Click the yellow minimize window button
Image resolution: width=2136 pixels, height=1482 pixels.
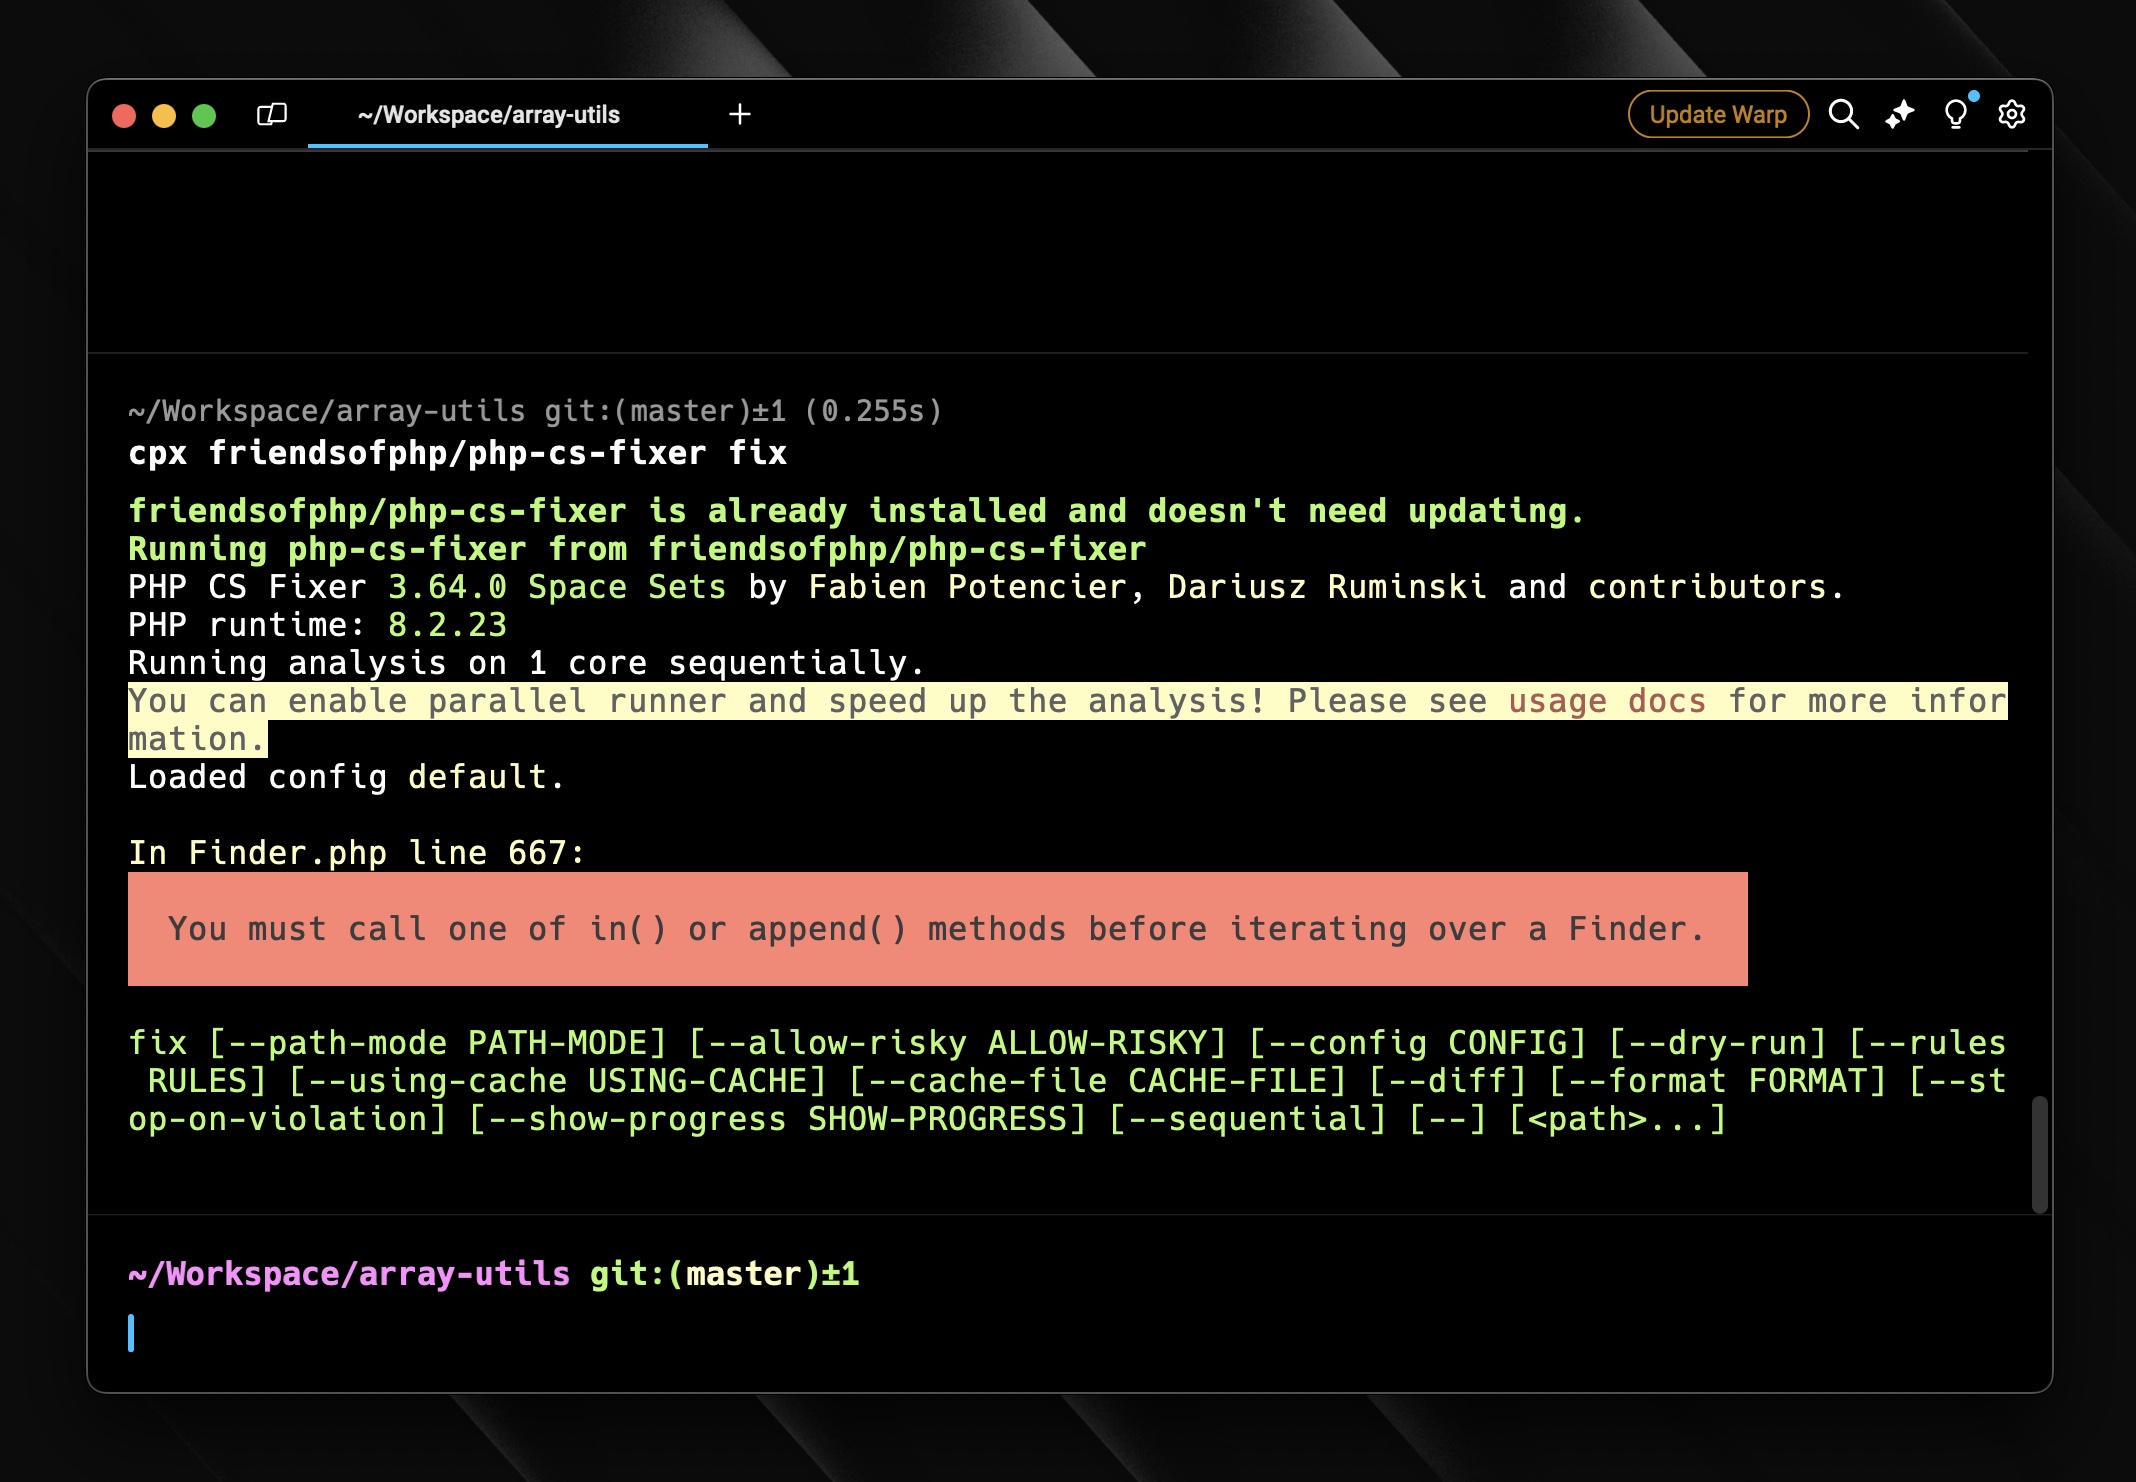pos(164,116)
